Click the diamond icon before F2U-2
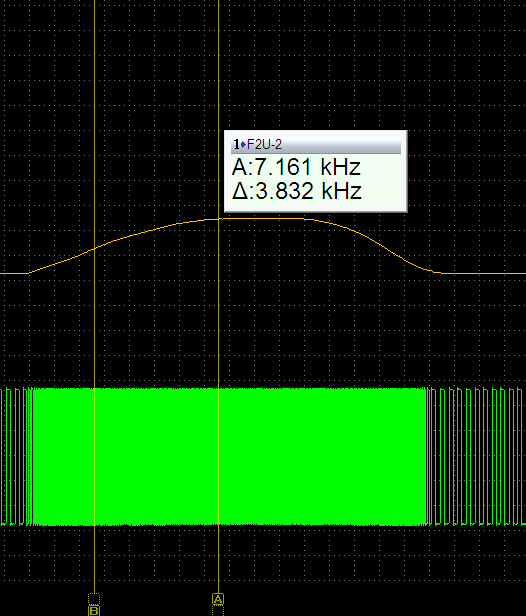Image resolution: width=526 pixels, height=616 pixels. point(243,145)
